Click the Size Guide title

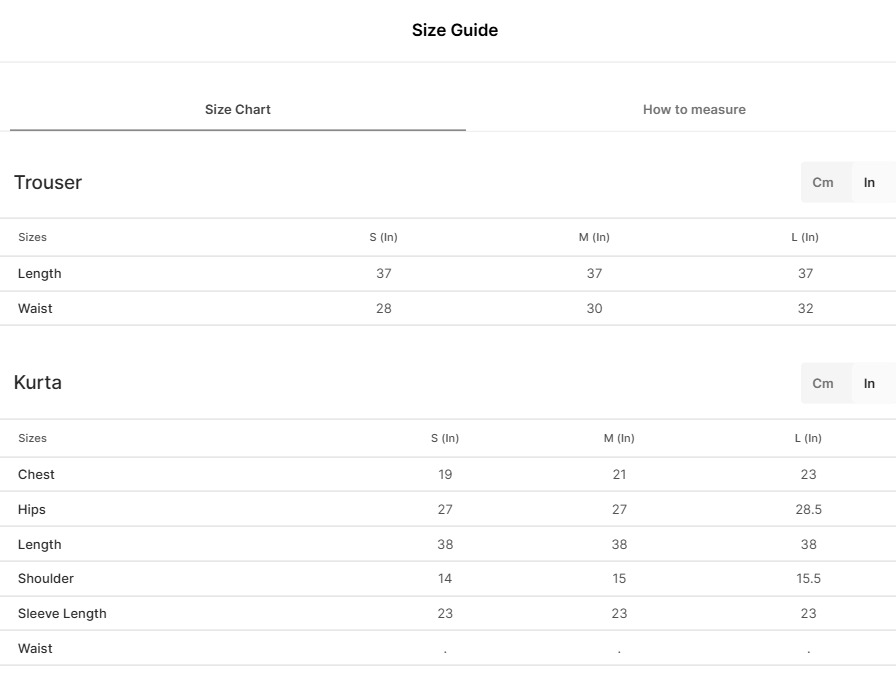[455, 30]
